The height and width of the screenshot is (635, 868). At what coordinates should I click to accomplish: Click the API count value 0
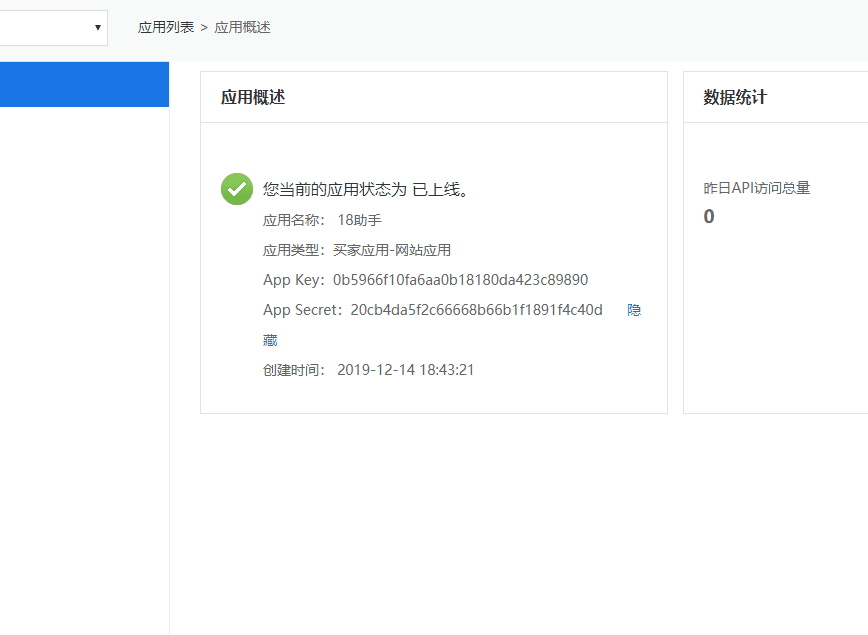(709, 216)
